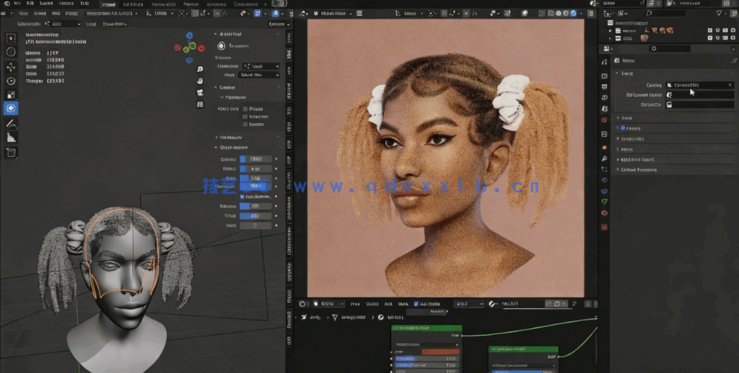Select the Measure ruler tool
Viewport: 739px width, 373px height.
tap(11, 138)
